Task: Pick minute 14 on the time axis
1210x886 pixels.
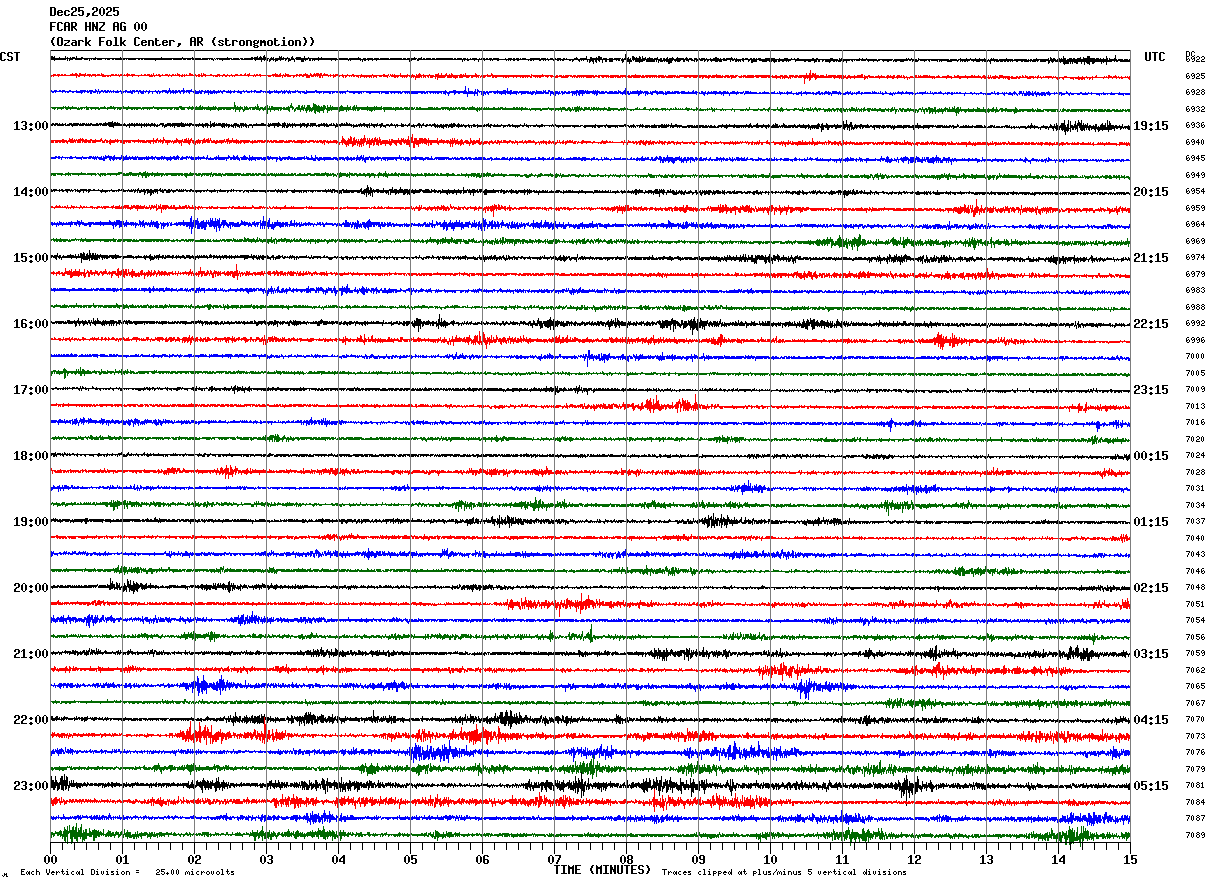Action: (1058, 859)
